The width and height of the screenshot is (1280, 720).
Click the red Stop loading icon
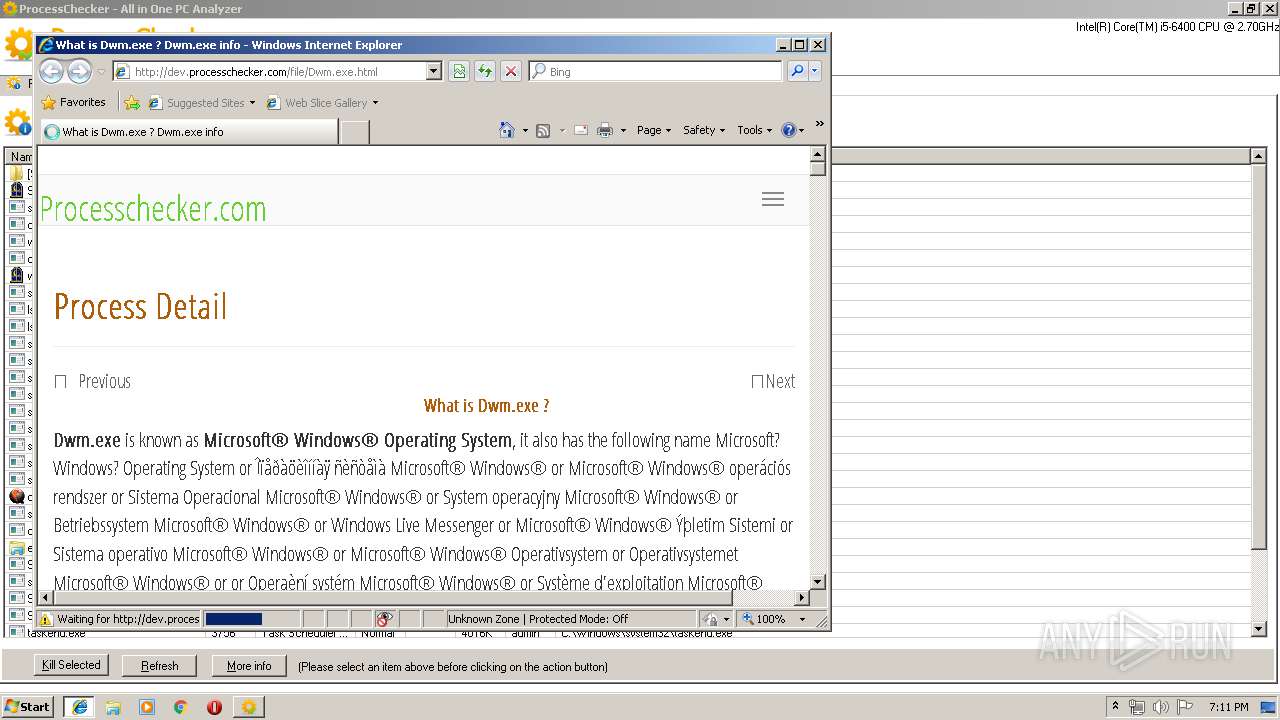[x=511, y=71]
